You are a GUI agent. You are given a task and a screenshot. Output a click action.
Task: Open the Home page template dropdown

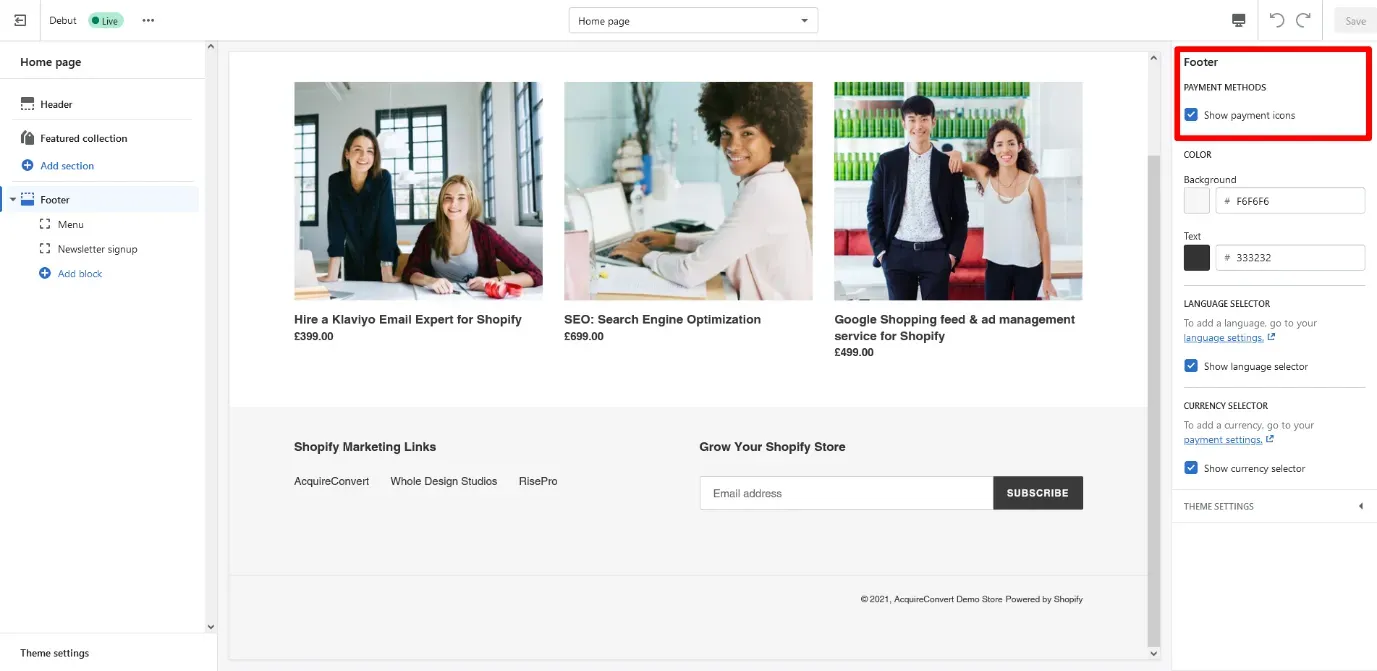[x=693, y=21]
